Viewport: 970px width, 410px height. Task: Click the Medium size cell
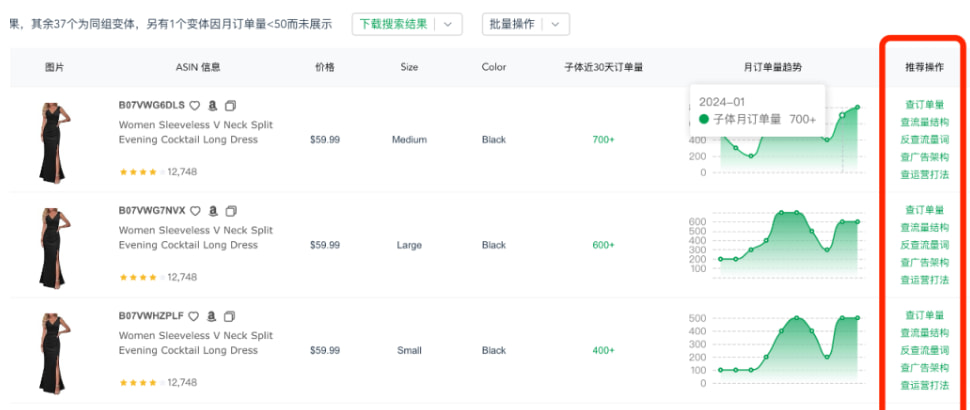tap(409, 140)
